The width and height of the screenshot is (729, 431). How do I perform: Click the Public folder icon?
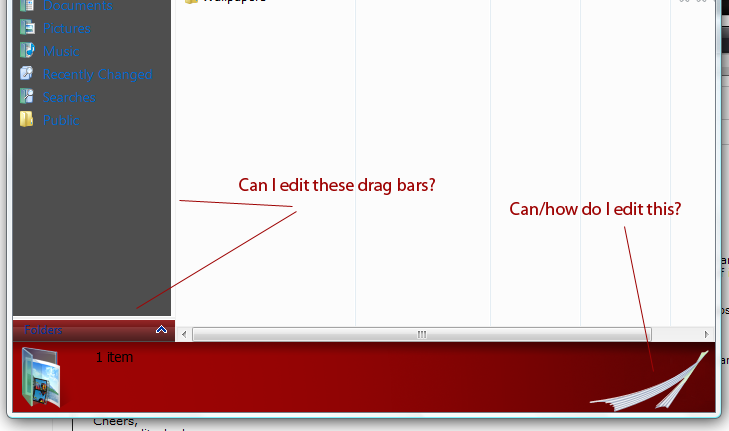click(27, 119)
